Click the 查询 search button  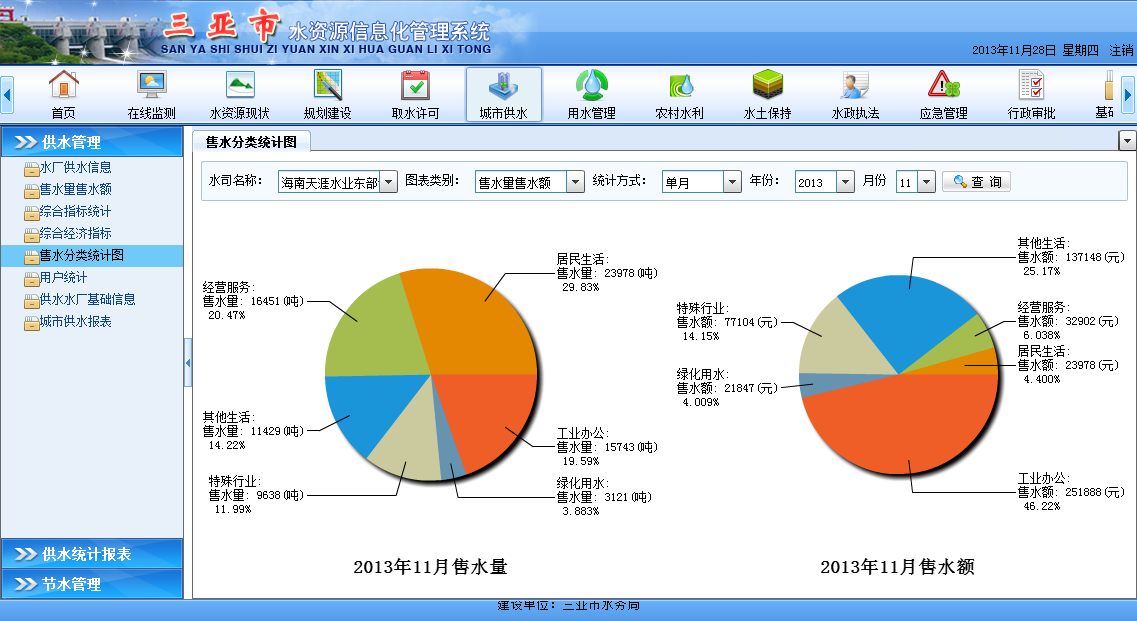point(976,182)
